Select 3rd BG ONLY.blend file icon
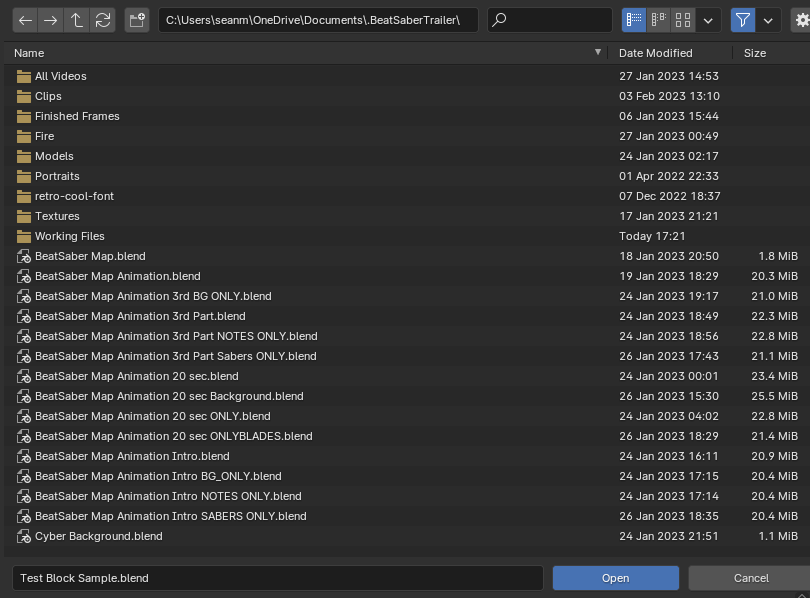This screenshot has height=598, width=810. pyautogui.click(x=24, y=296)
